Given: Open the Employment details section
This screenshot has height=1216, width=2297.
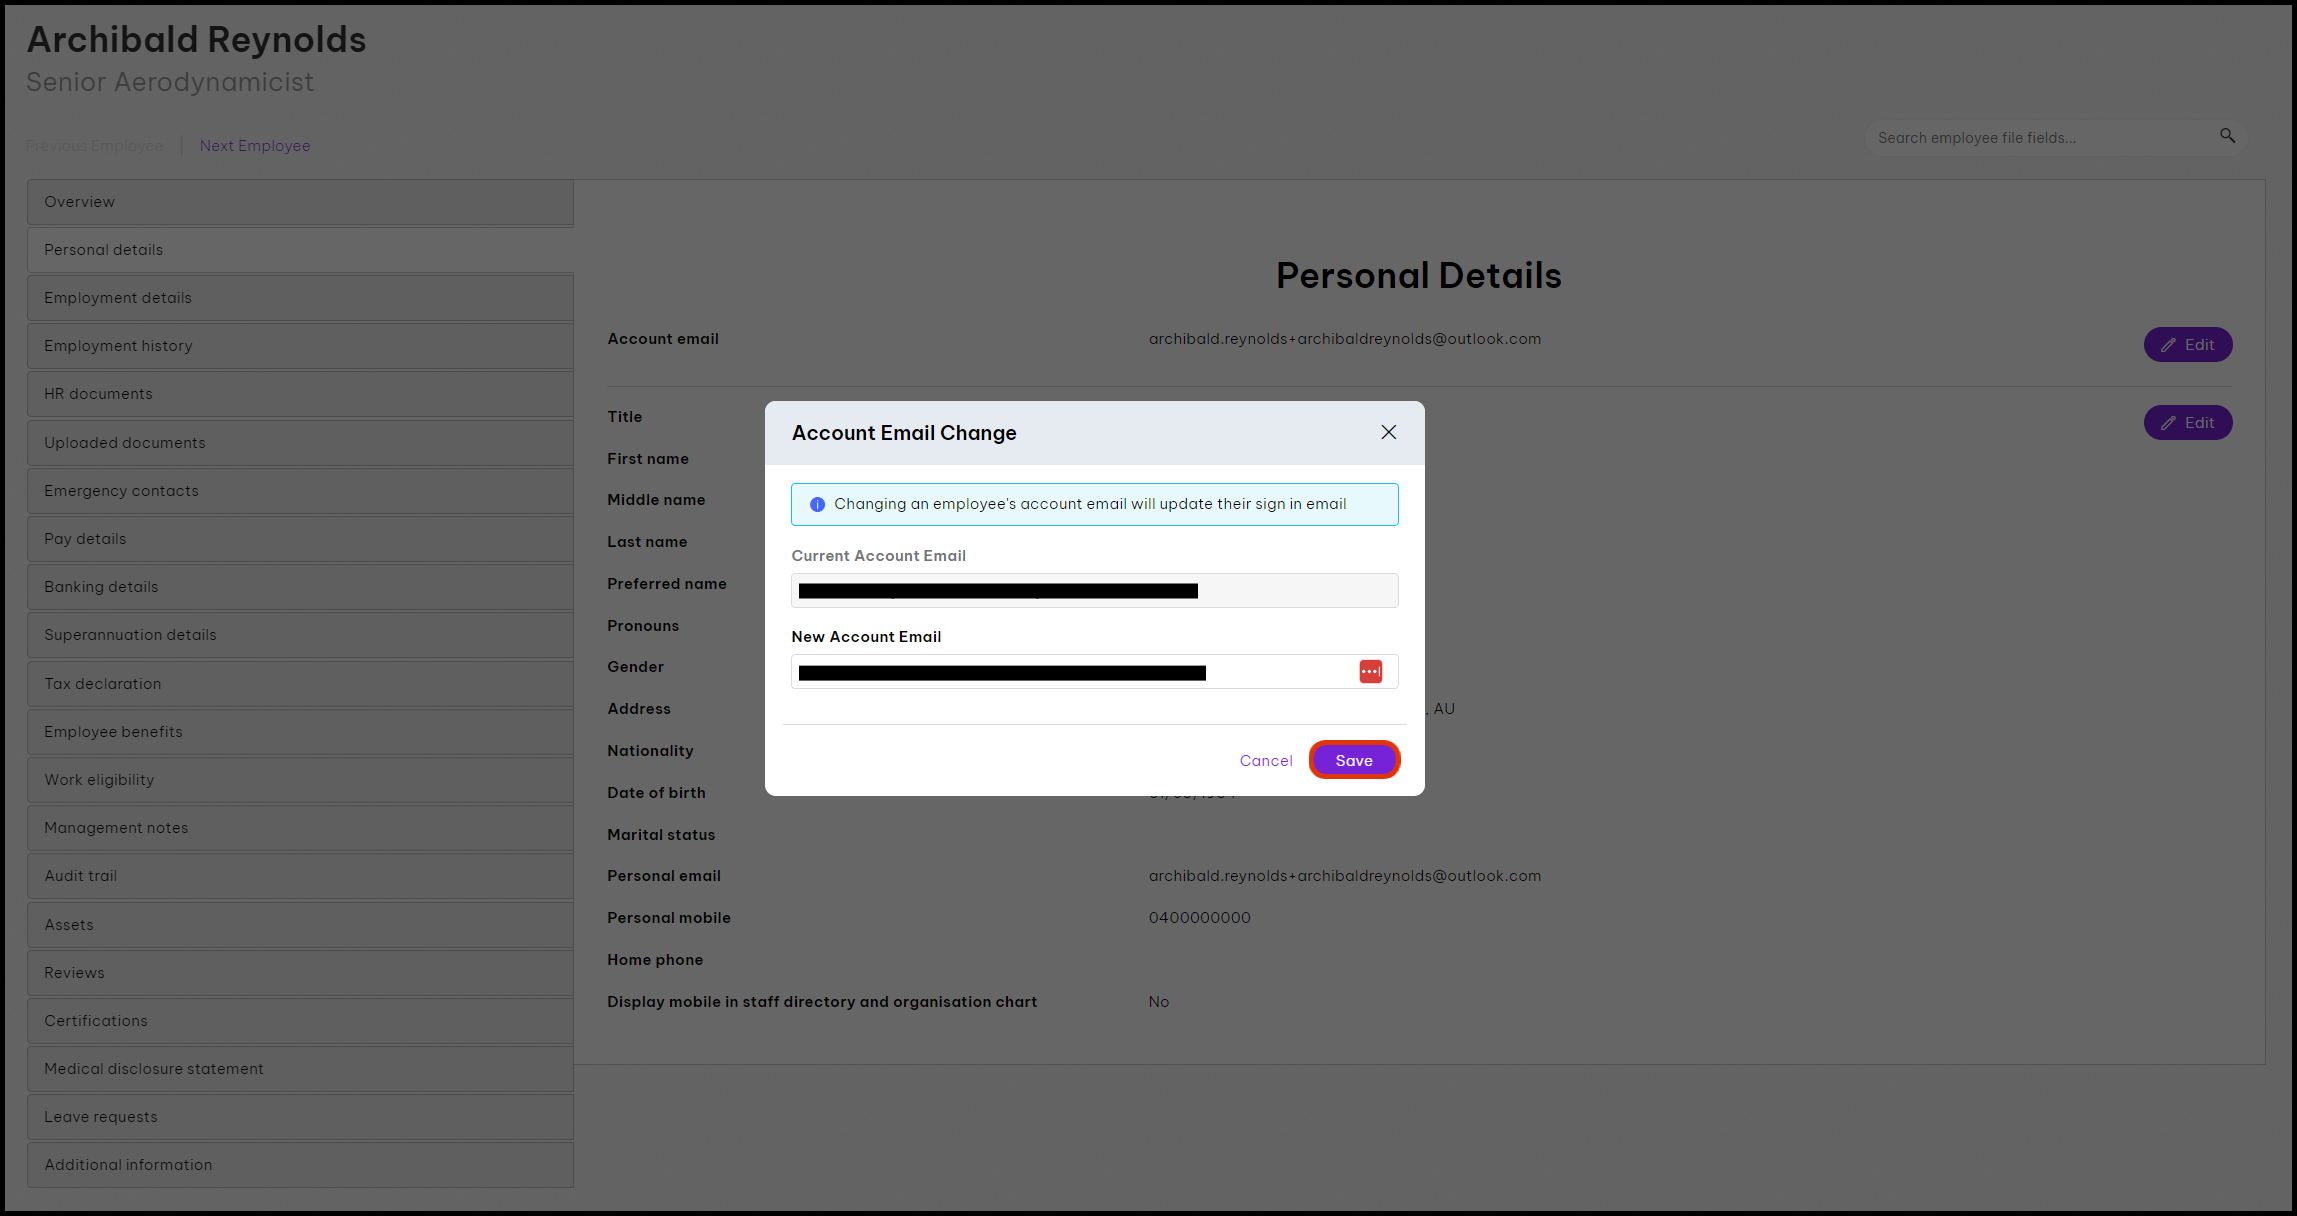Looking at the screenshot, I should (300, 298).
